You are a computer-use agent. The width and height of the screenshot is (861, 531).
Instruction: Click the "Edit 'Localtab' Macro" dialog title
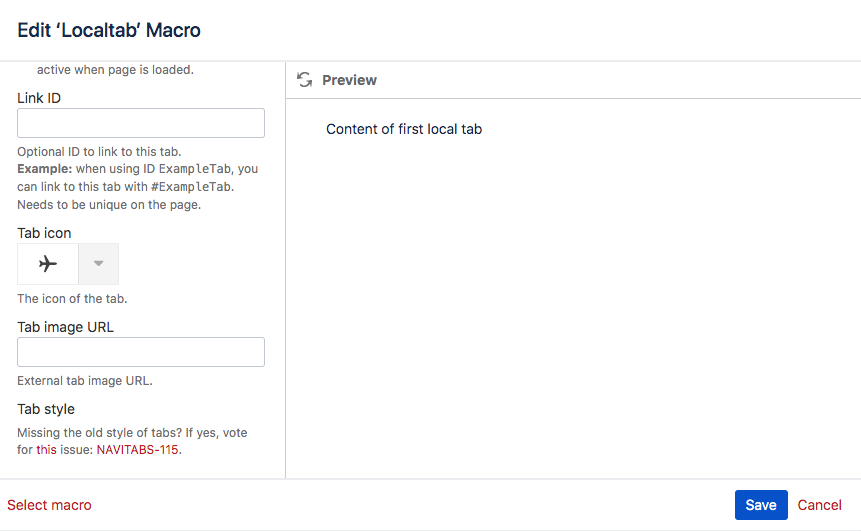109,30
